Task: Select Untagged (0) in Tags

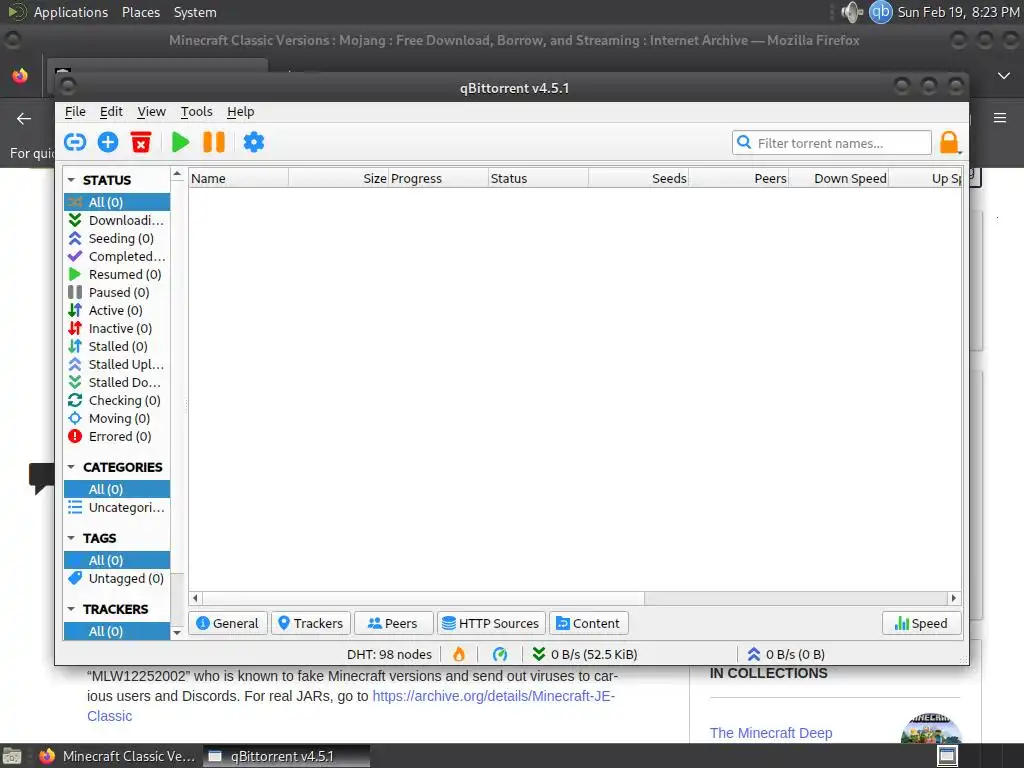Action: point(117,578)
